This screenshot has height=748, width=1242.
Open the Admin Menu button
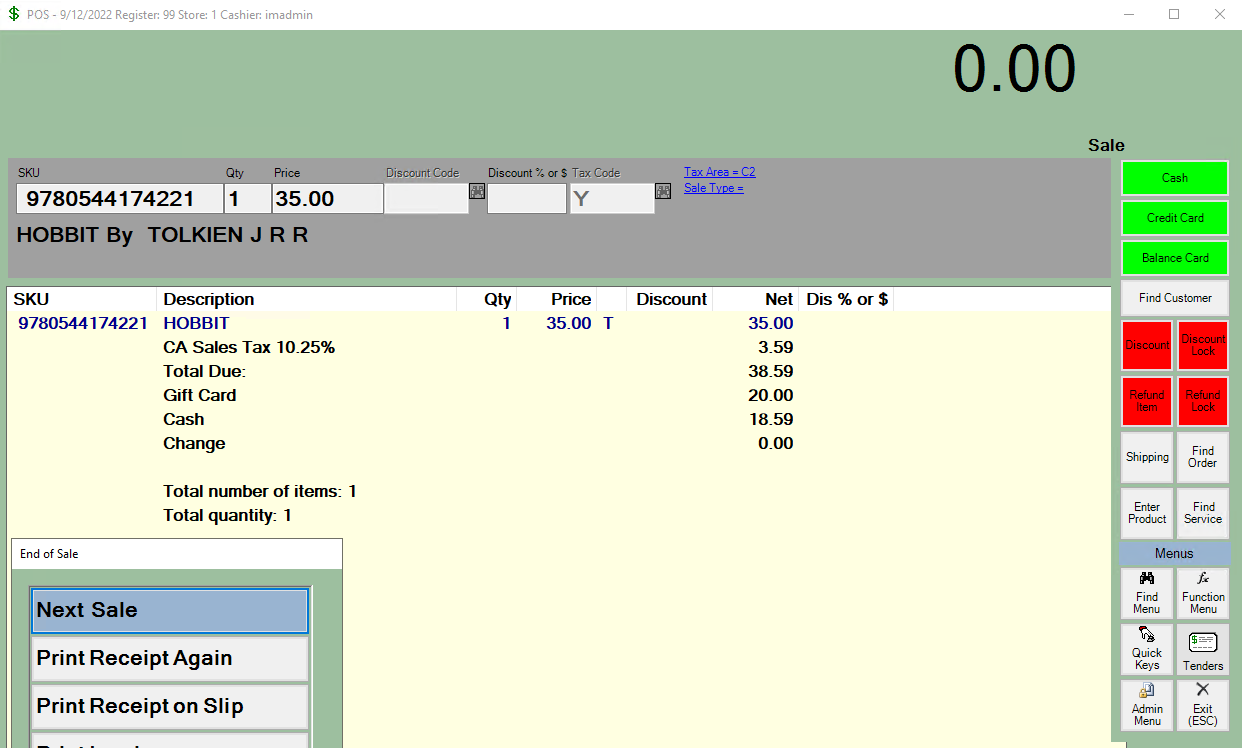click(1147, 705)
